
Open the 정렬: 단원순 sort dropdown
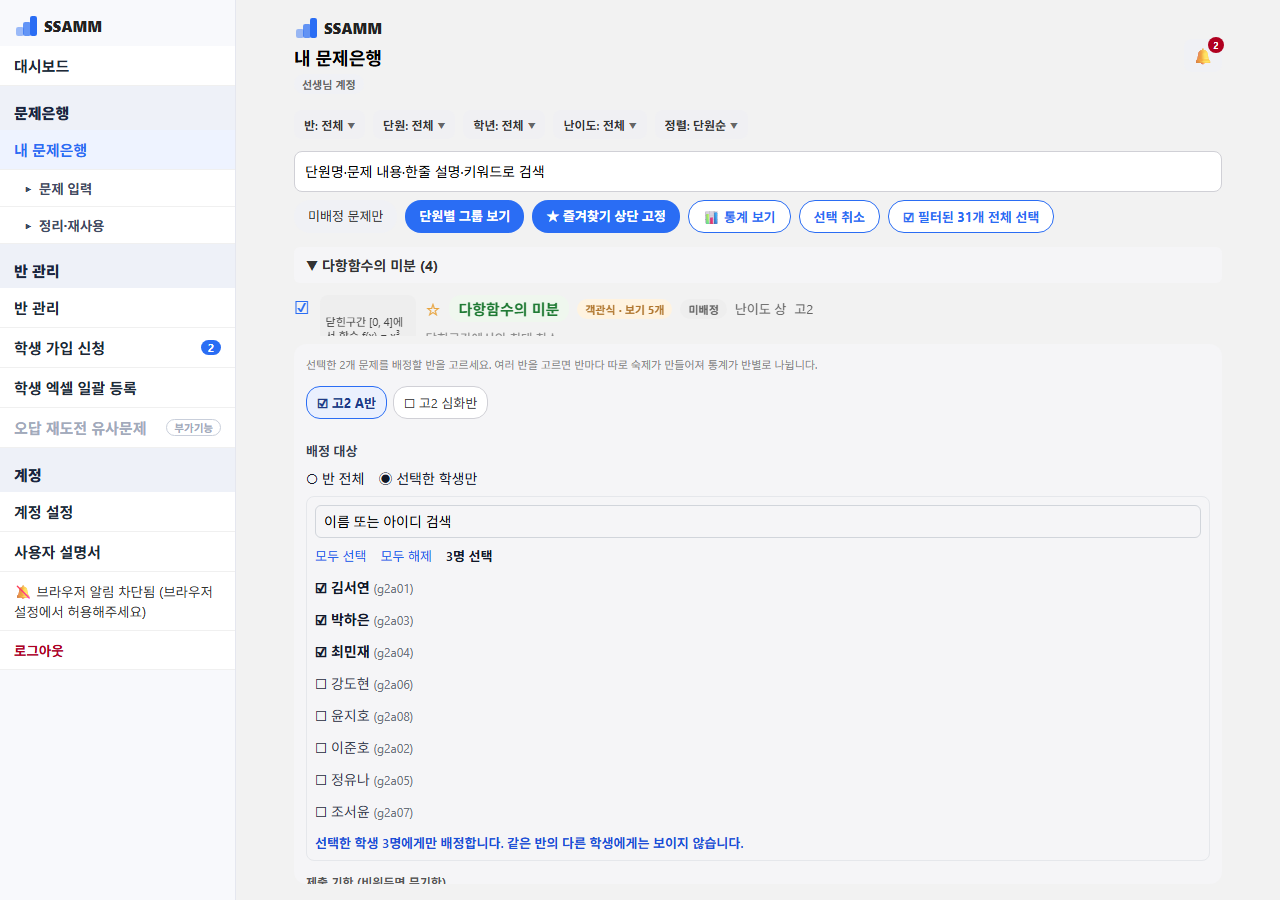click(701, 126)
